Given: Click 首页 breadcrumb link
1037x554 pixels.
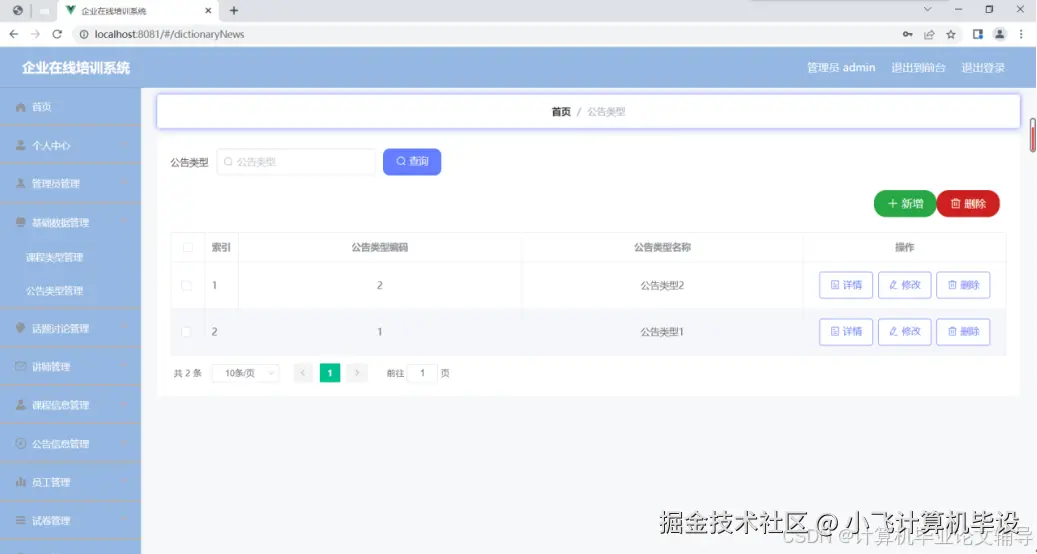Looking at the screenshot, I should 561,112.
